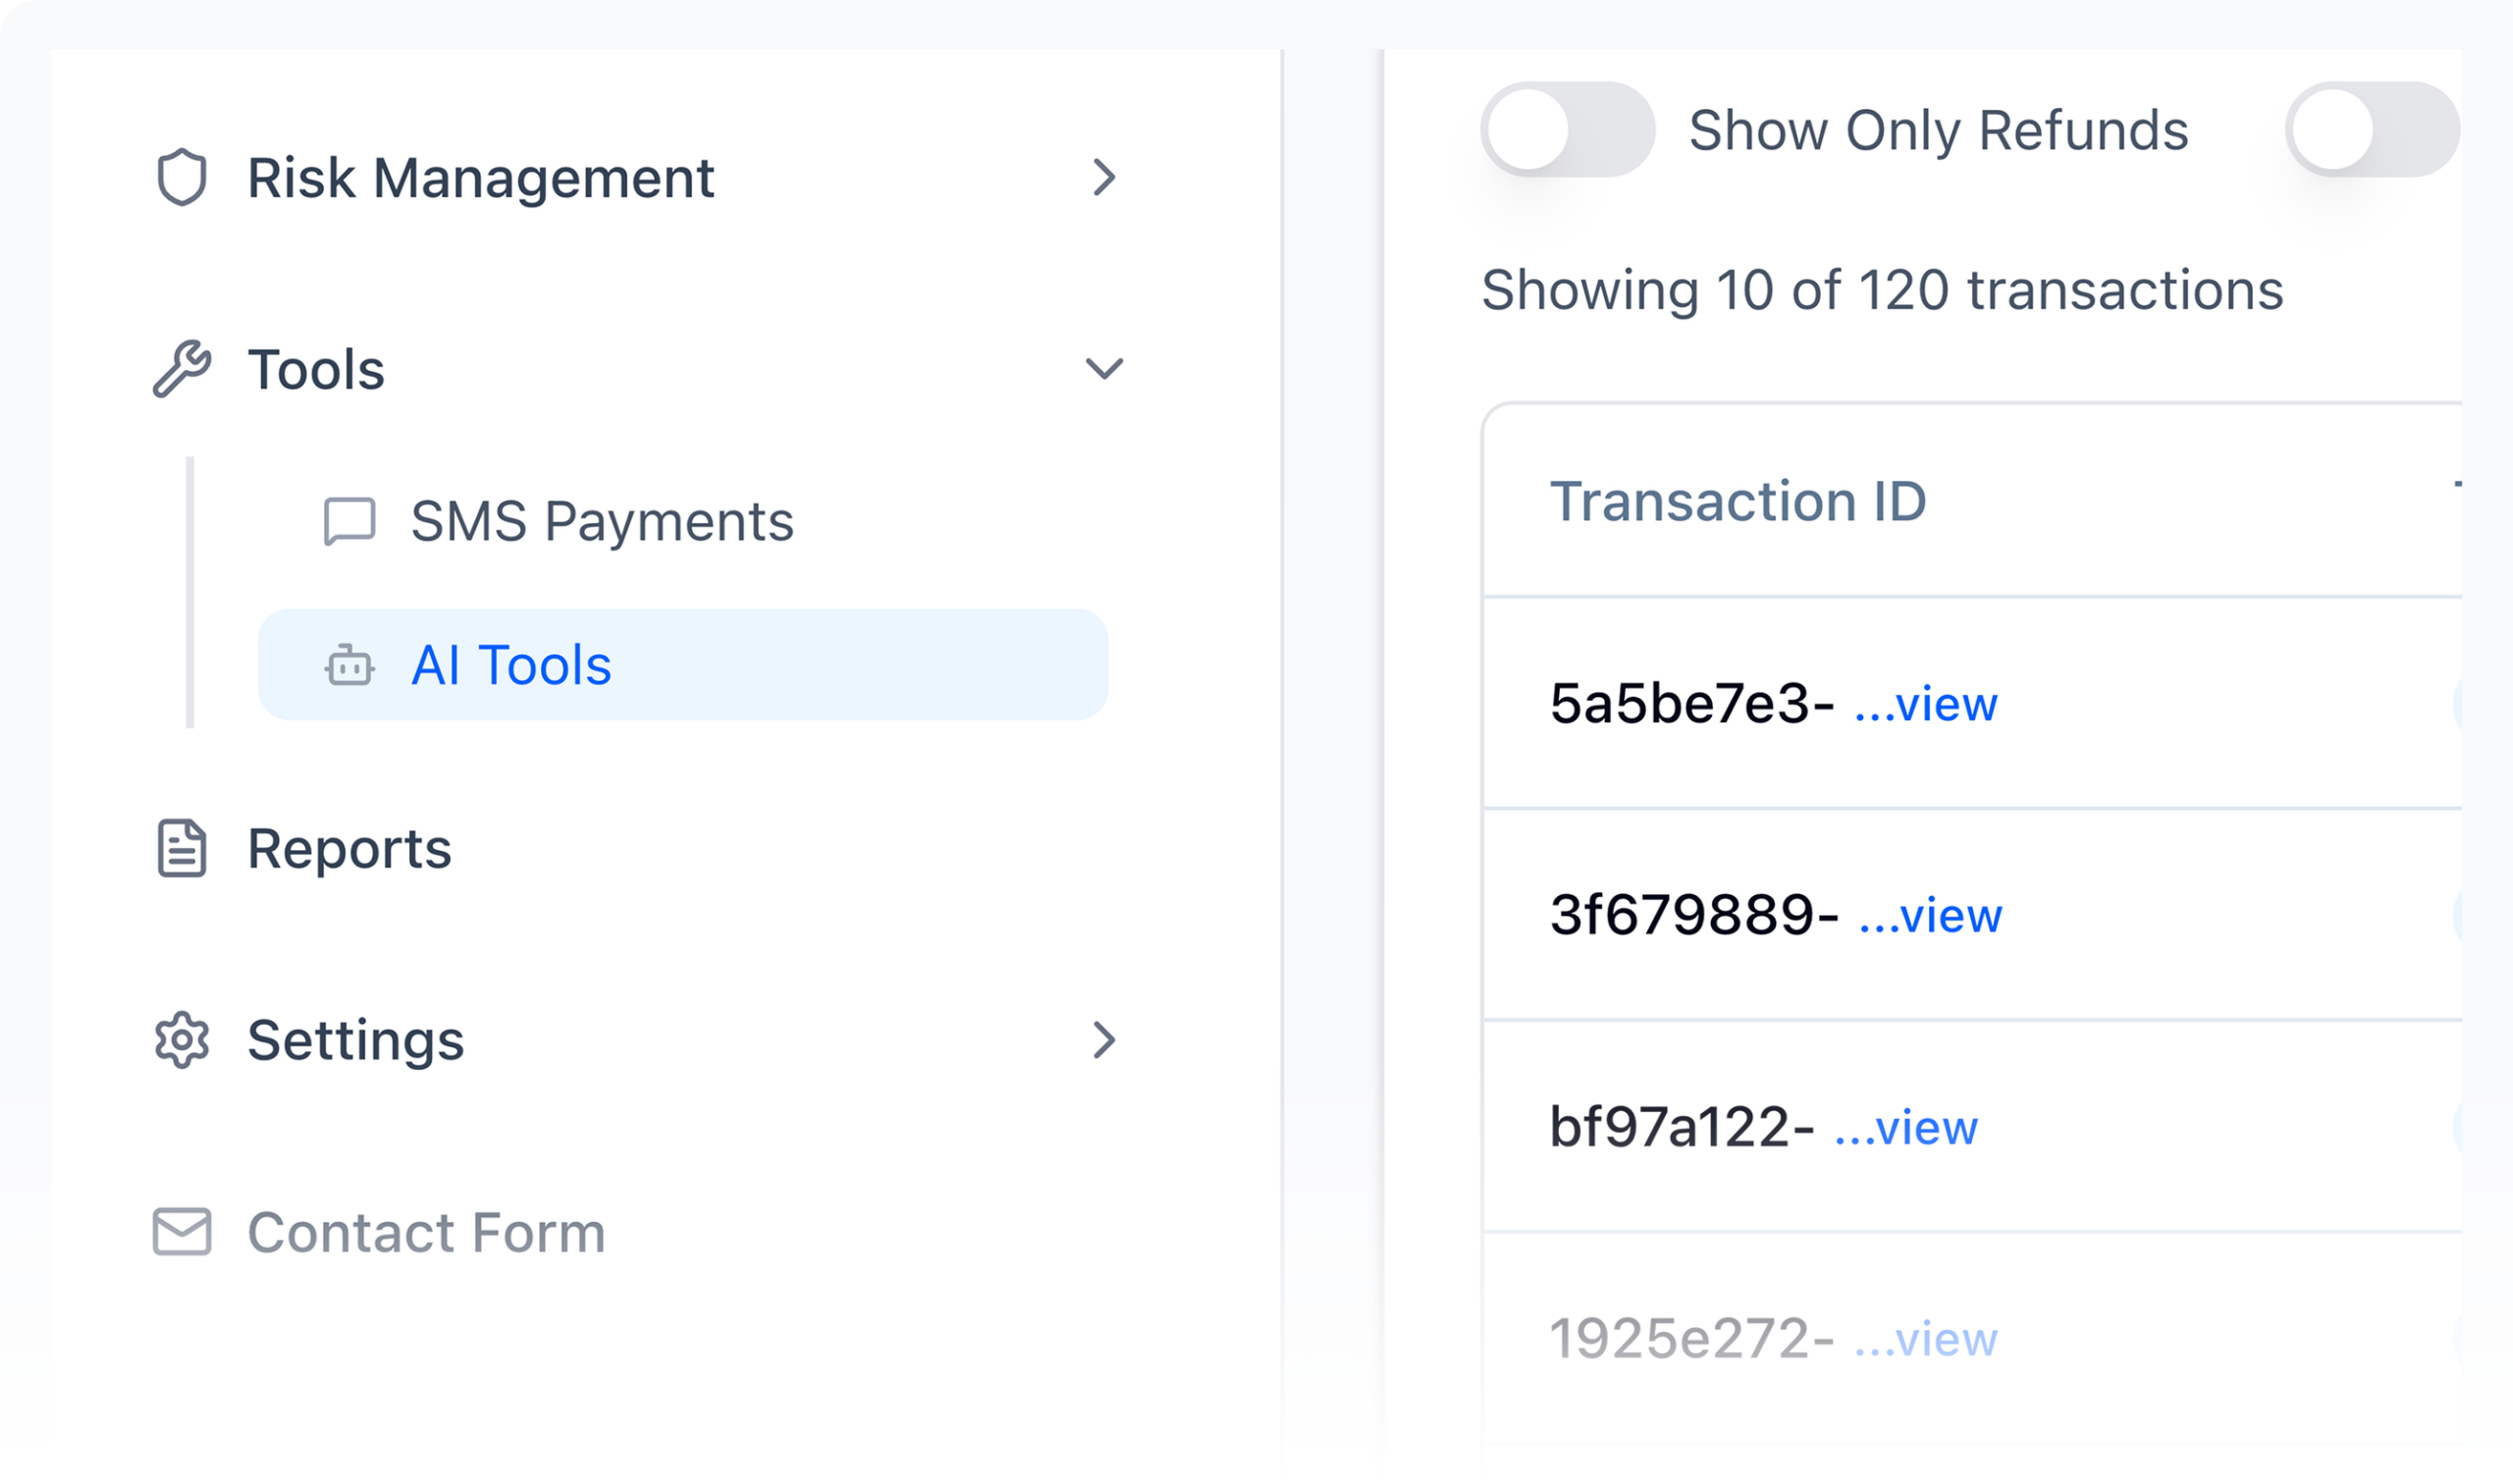
Task: Click the SMS Payments chat bubble icon
Action: click(x=349, y=521)
